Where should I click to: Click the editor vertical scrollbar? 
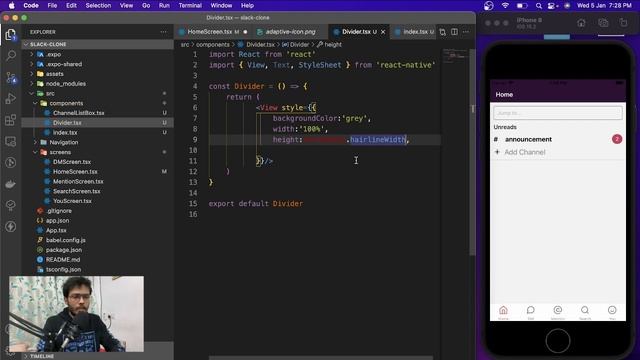click(x=473, y=152)
